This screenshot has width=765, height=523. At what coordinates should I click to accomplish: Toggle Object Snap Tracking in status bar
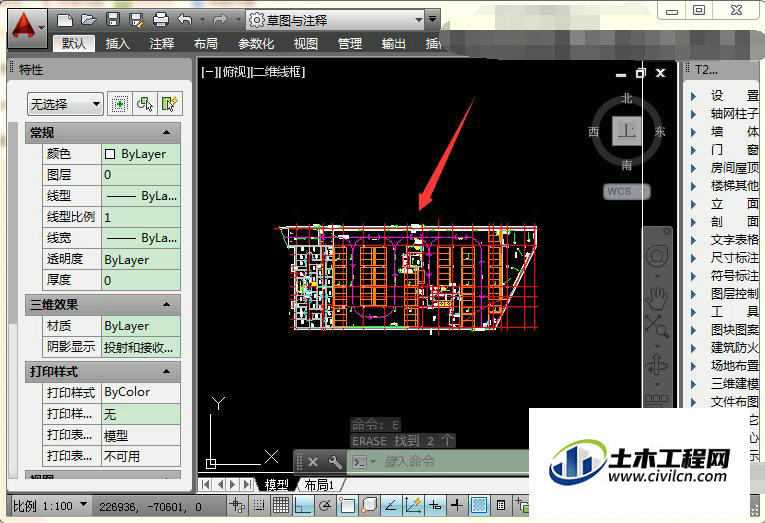[391, 505]
